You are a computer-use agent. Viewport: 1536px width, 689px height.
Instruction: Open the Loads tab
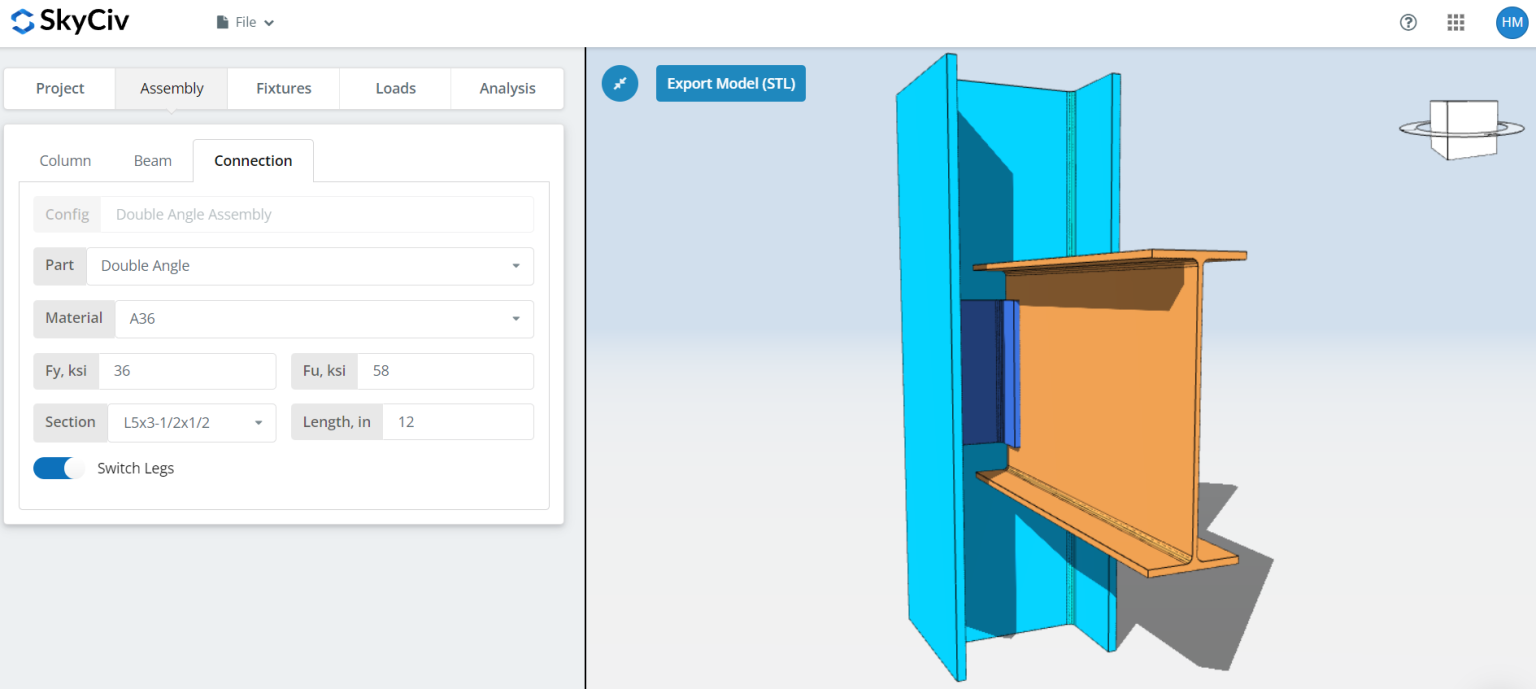(x=395, y=88)
